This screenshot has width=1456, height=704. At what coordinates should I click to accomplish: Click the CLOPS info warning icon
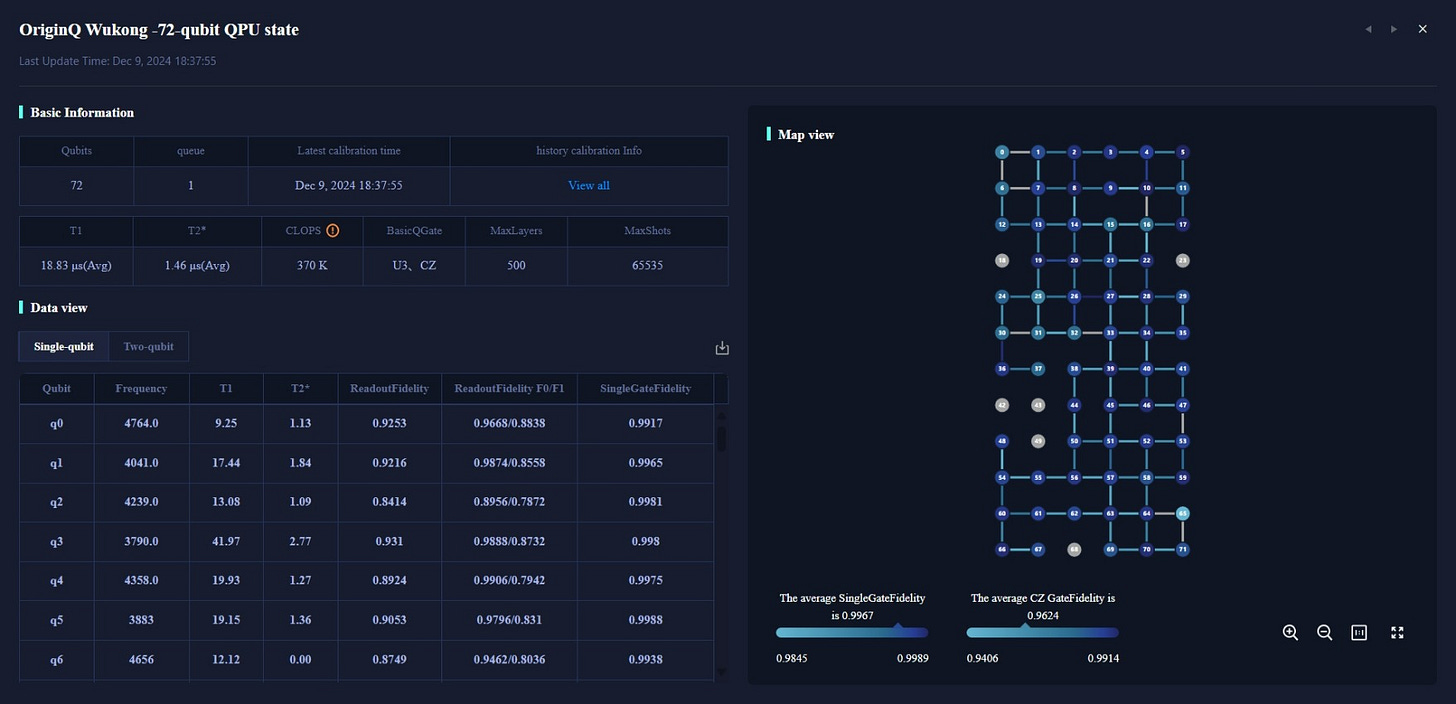coord(333,230)
